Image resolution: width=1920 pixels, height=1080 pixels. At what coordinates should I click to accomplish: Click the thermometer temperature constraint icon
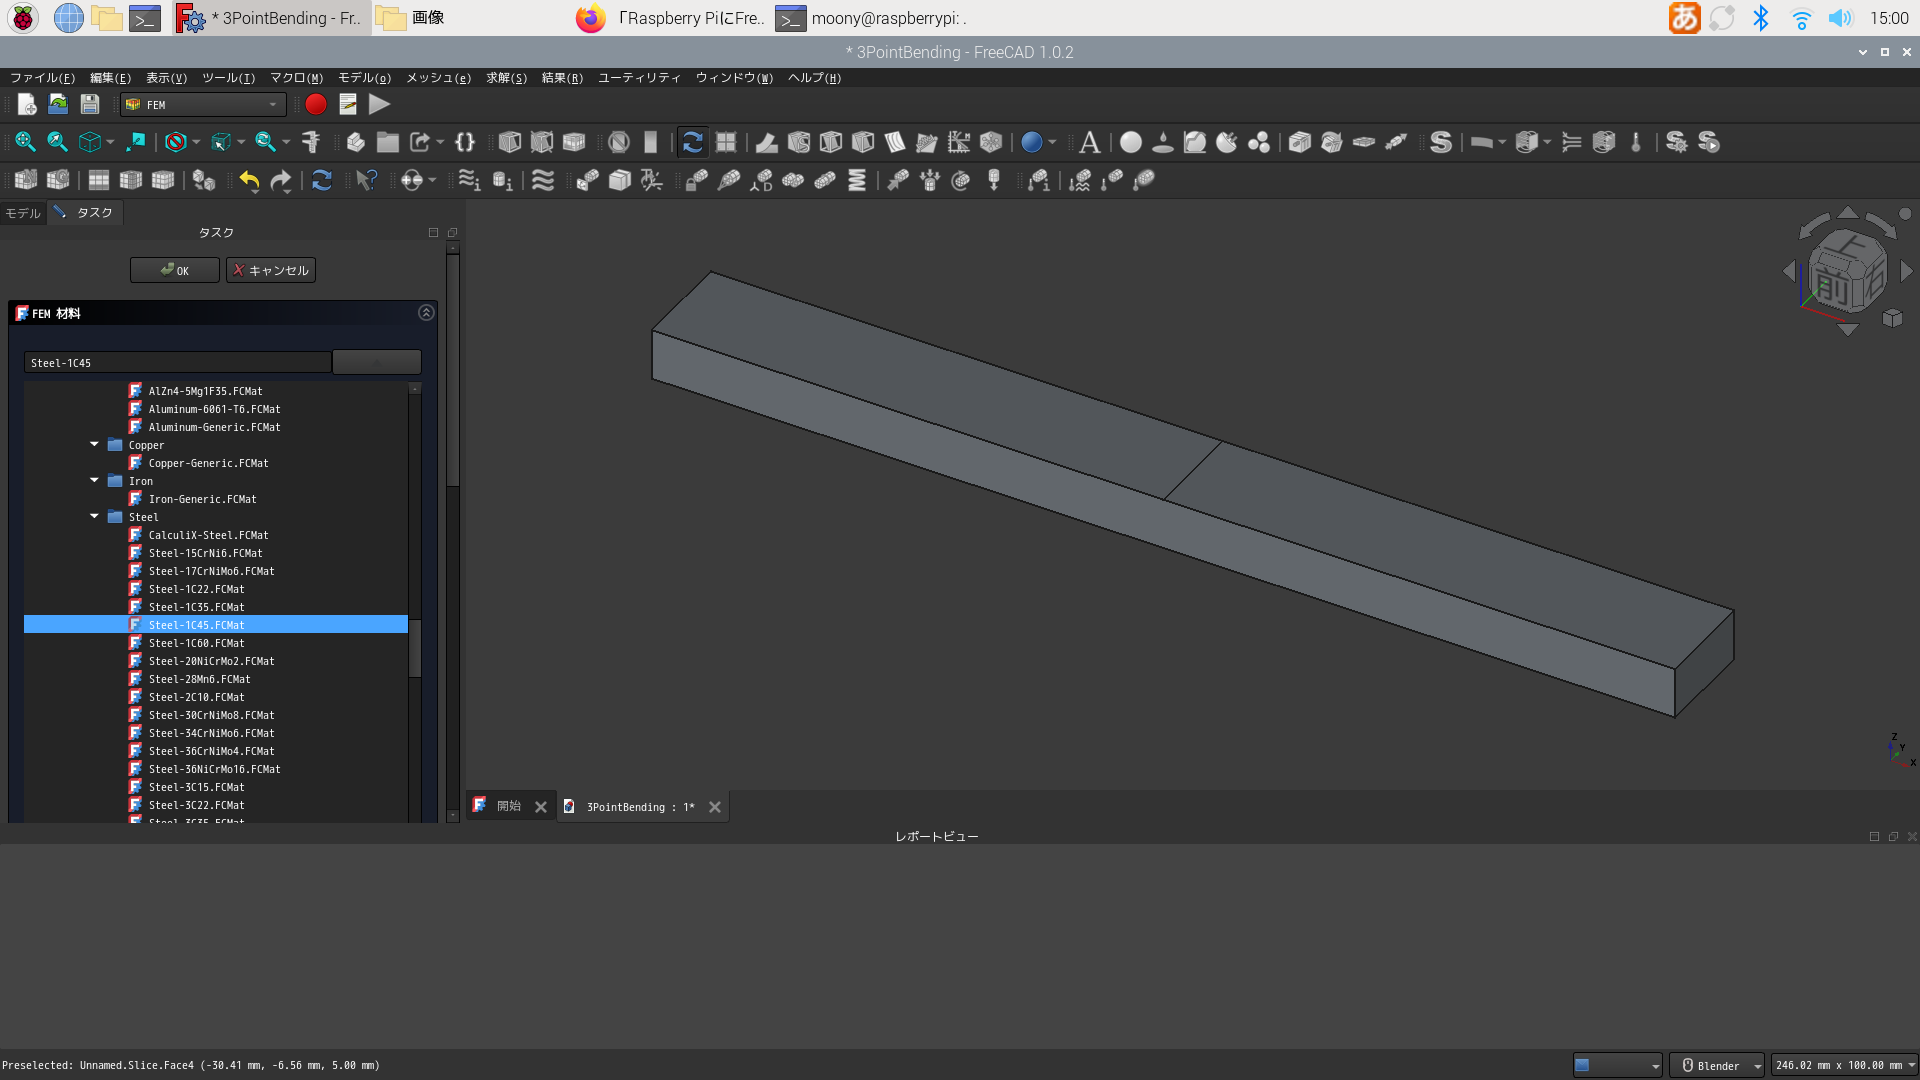(x=1636, y=142)
